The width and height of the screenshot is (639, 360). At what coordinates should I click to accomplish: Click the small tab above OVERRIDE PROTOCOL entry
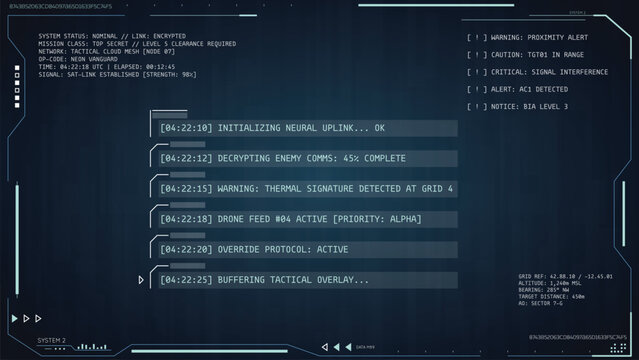187,236
